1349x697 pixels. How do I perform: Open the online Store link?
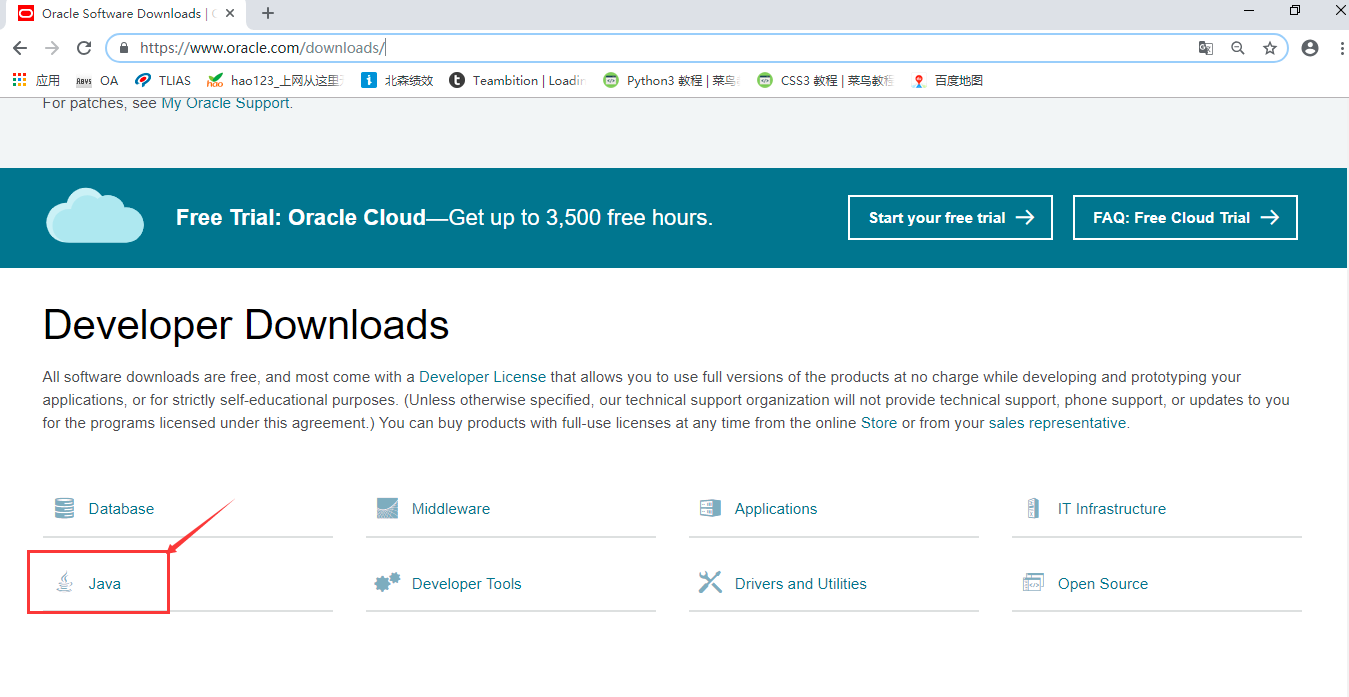pyautogui.click(x=879, y=423)
